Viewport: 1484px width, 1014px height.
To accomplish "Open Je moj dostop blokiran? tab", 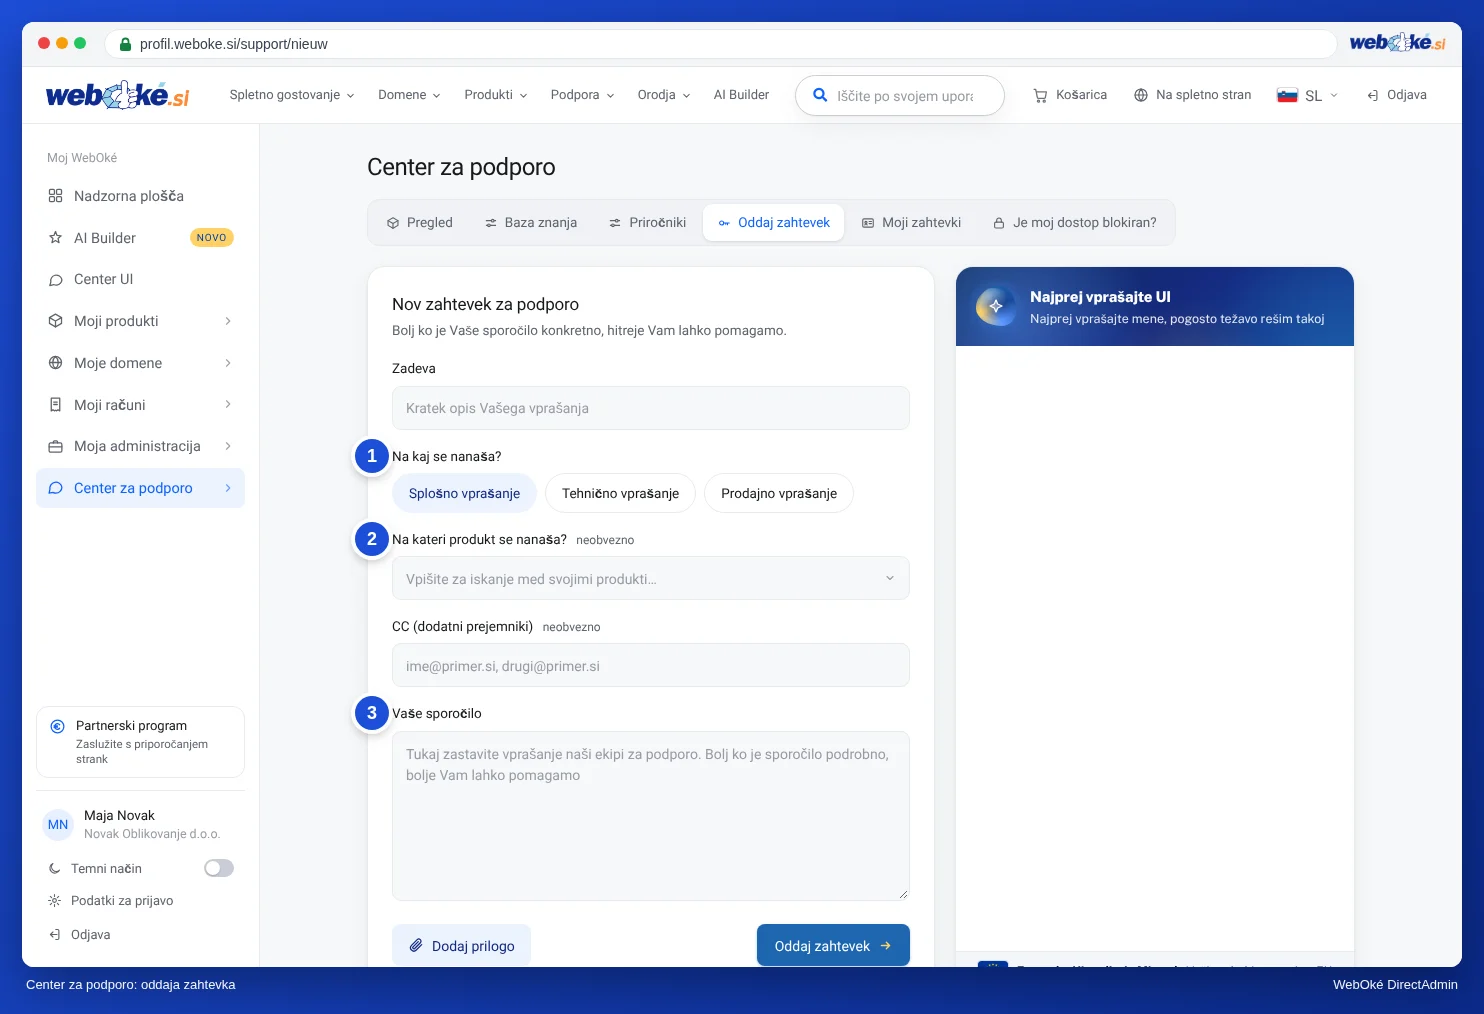I will click(x=1075, y=223).
